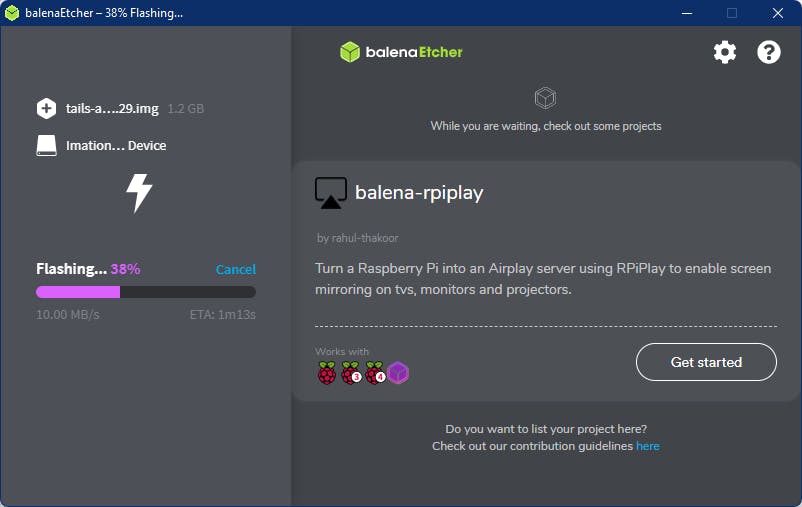Click the balena-rpiplay Airplay screen icon
This screenshot has height=507, width=802.
point(331,193)
